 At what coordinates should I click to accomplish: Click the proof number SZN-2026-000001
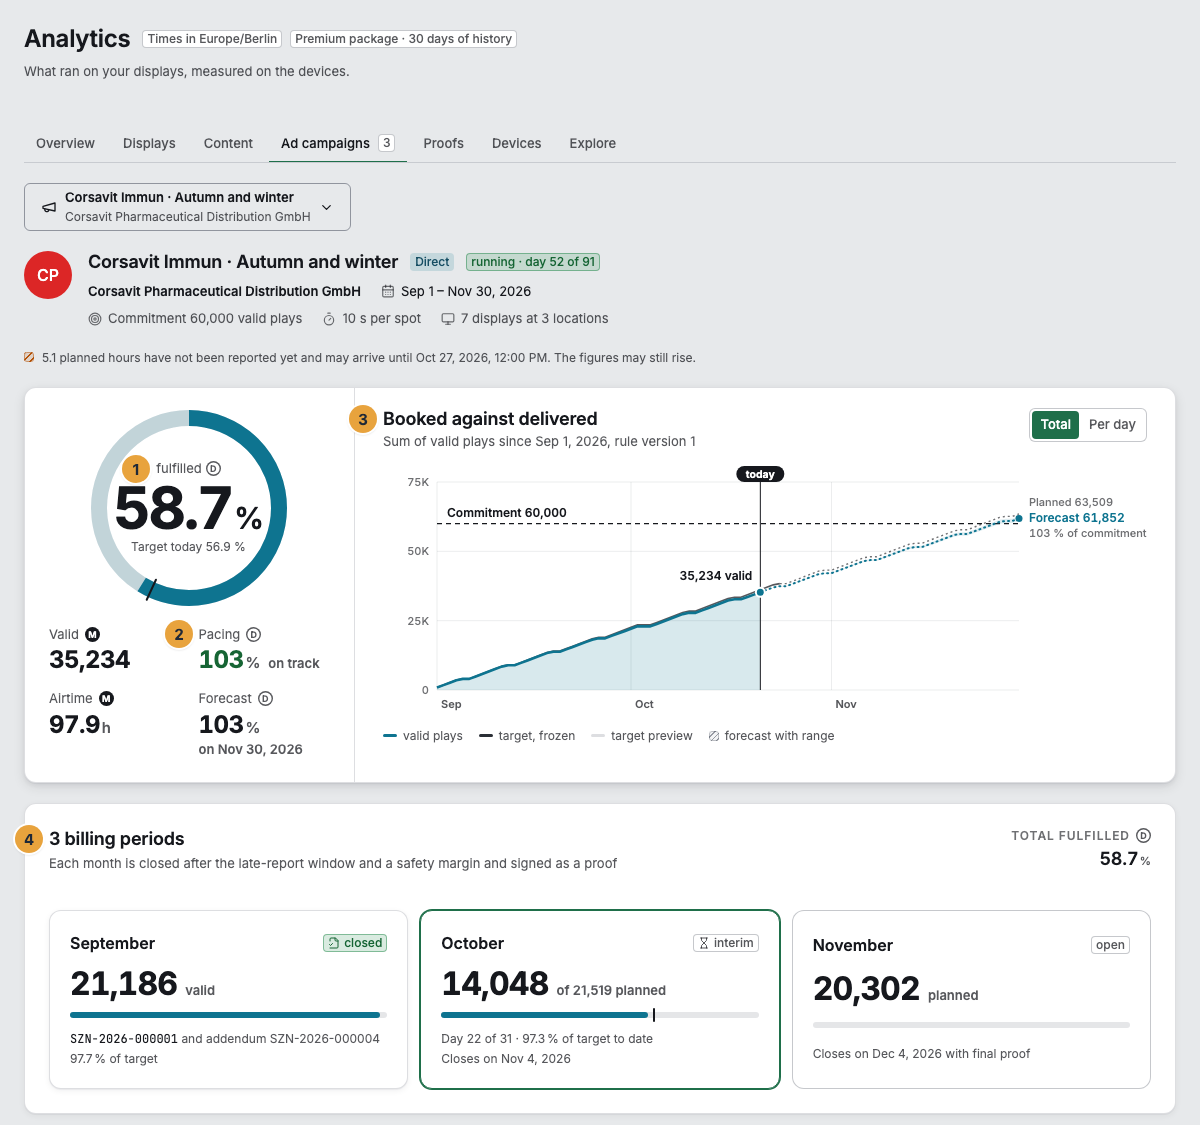tap(124, 1039)
